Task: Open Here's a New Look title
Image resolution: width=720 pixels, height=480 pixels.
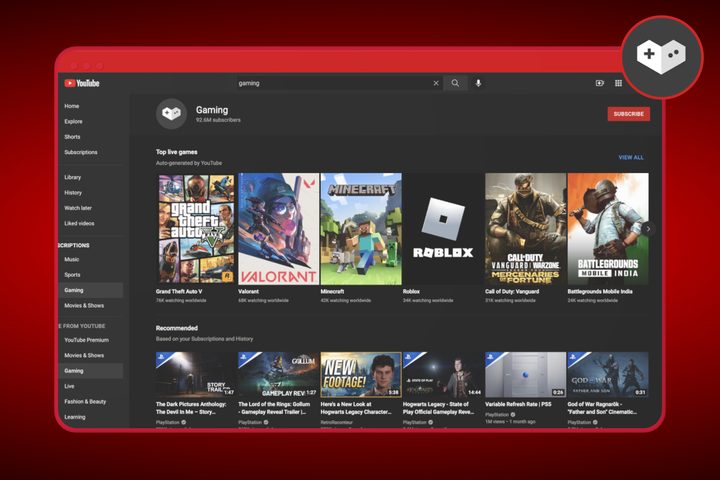Action: [356, 408]
